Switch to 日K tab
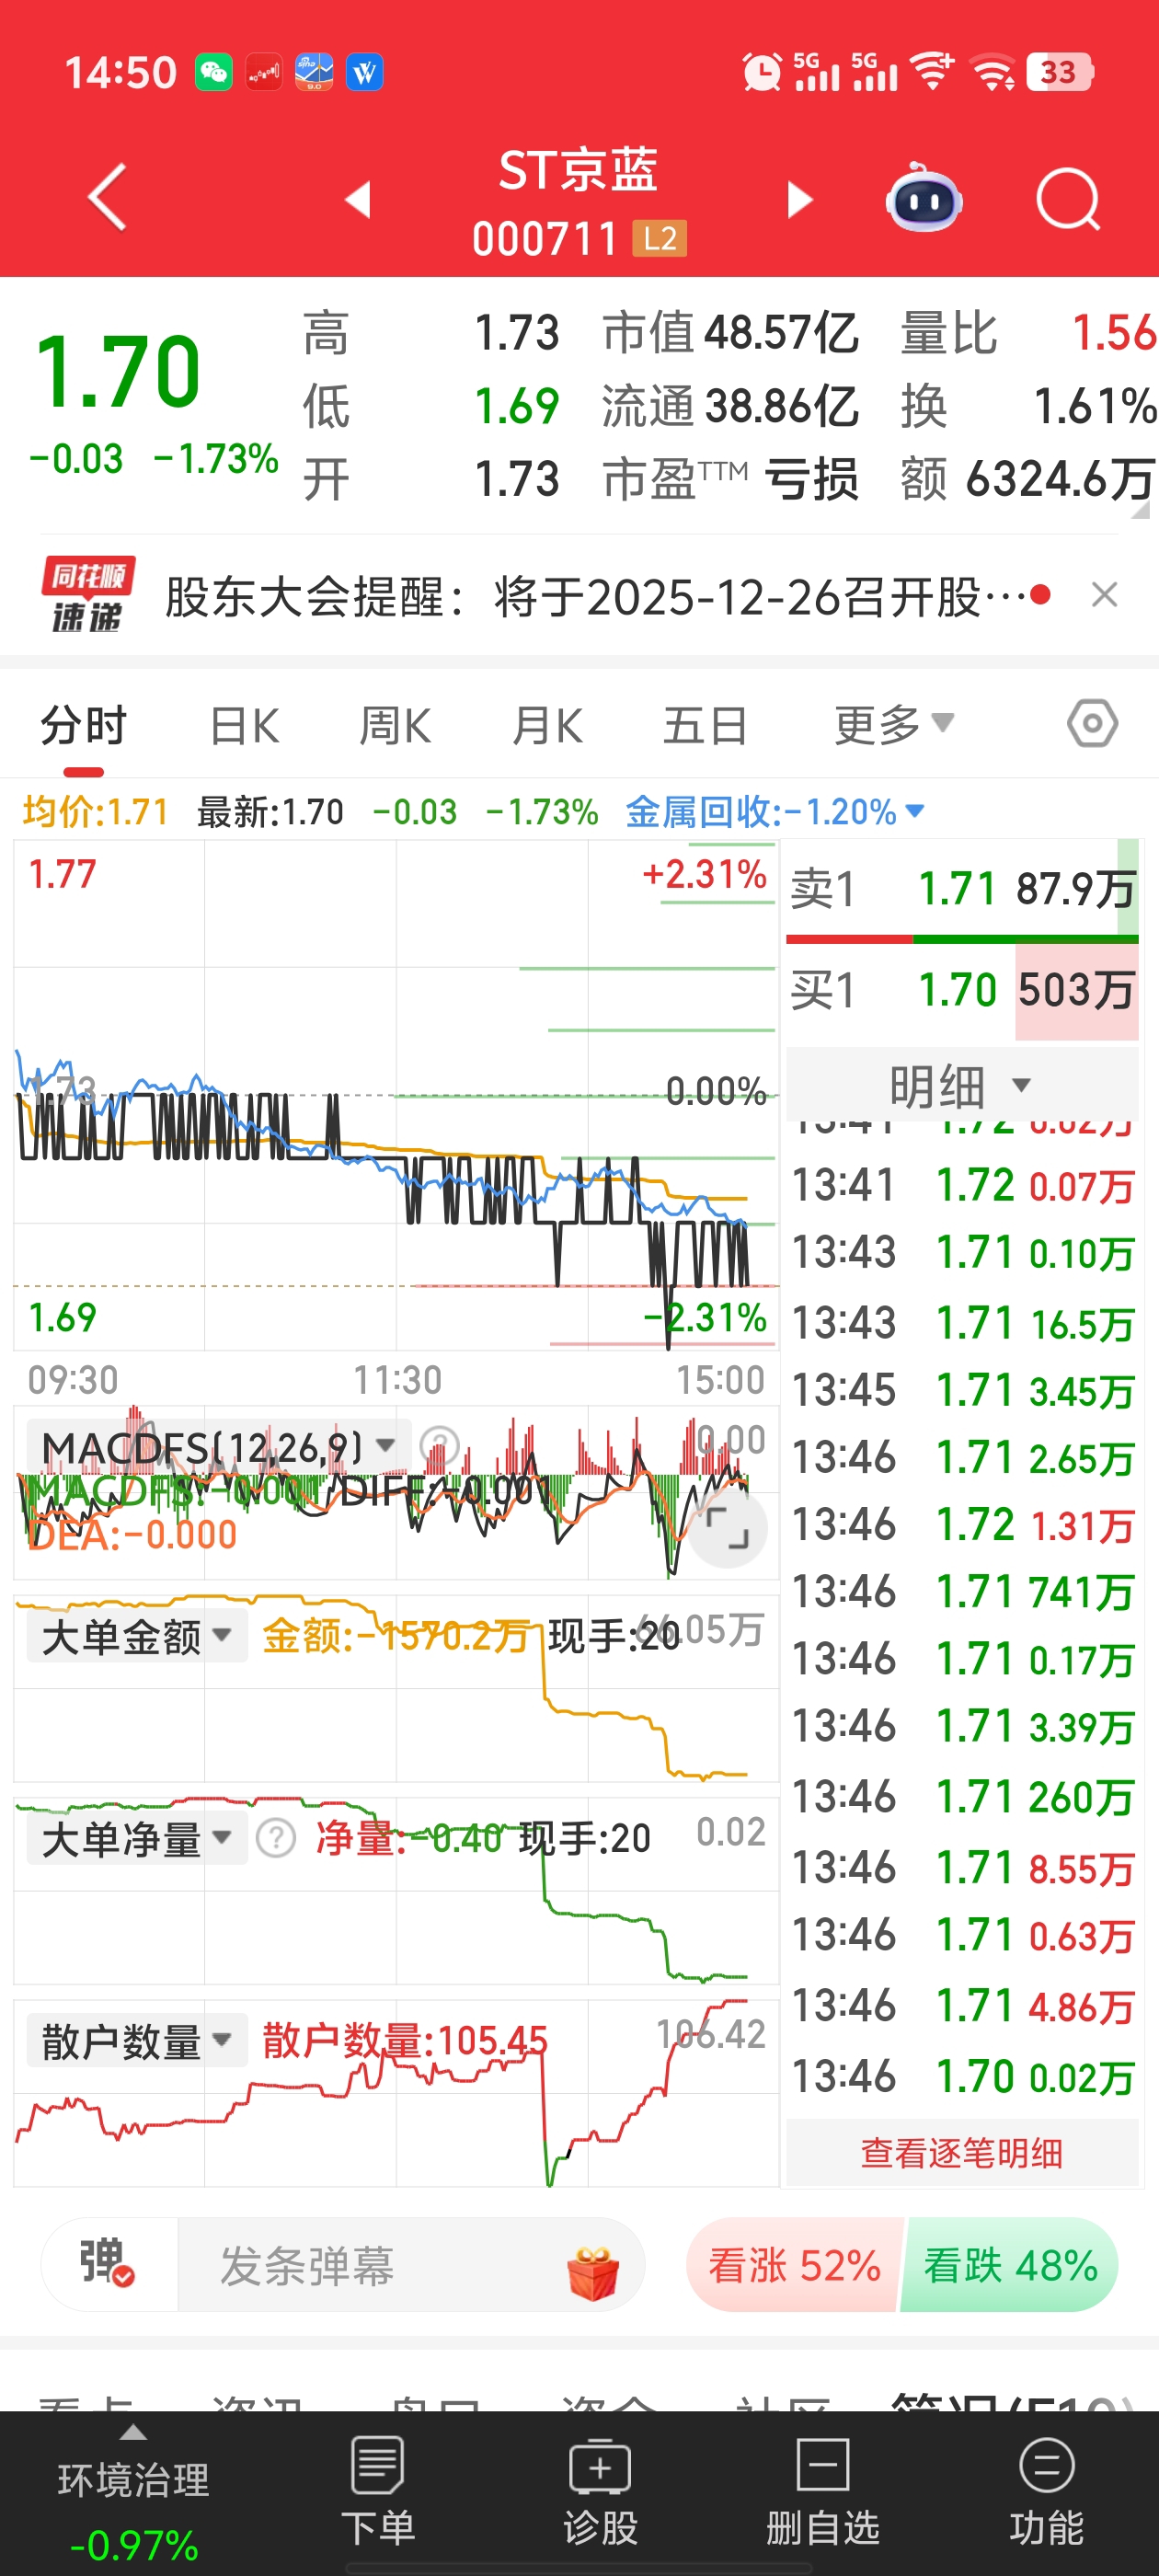This screenshot has width=1159, height=2576. 244,726
